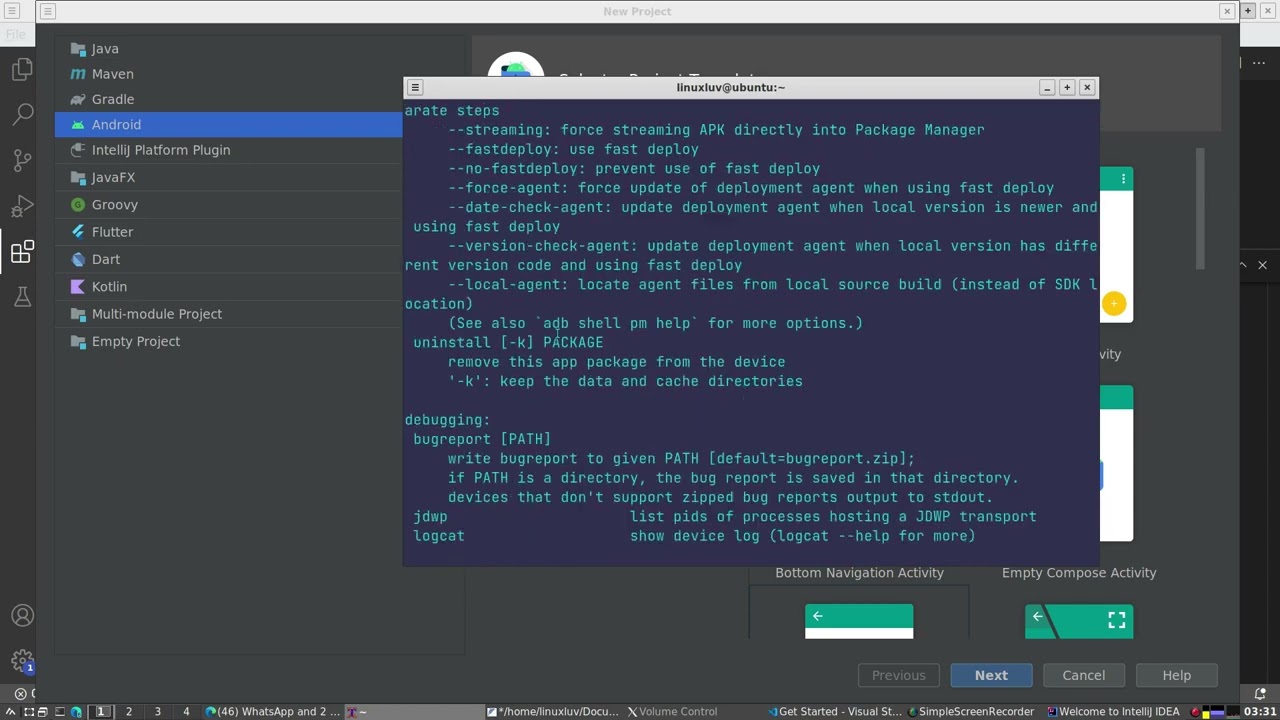This screenshot has height=720, width=1280.
Task: Open WhatsApp browser window from taskbar
Action: (272, 711)
